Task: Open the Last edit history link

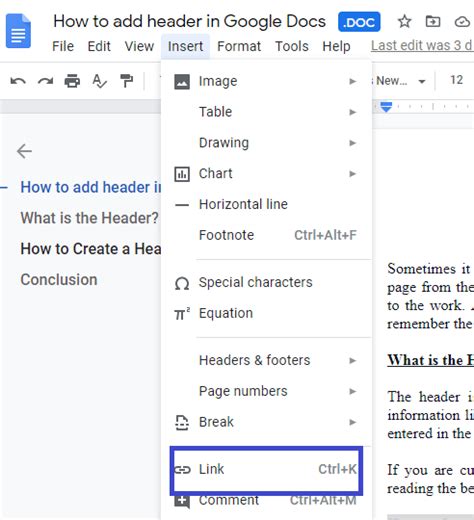Action: 422,46
